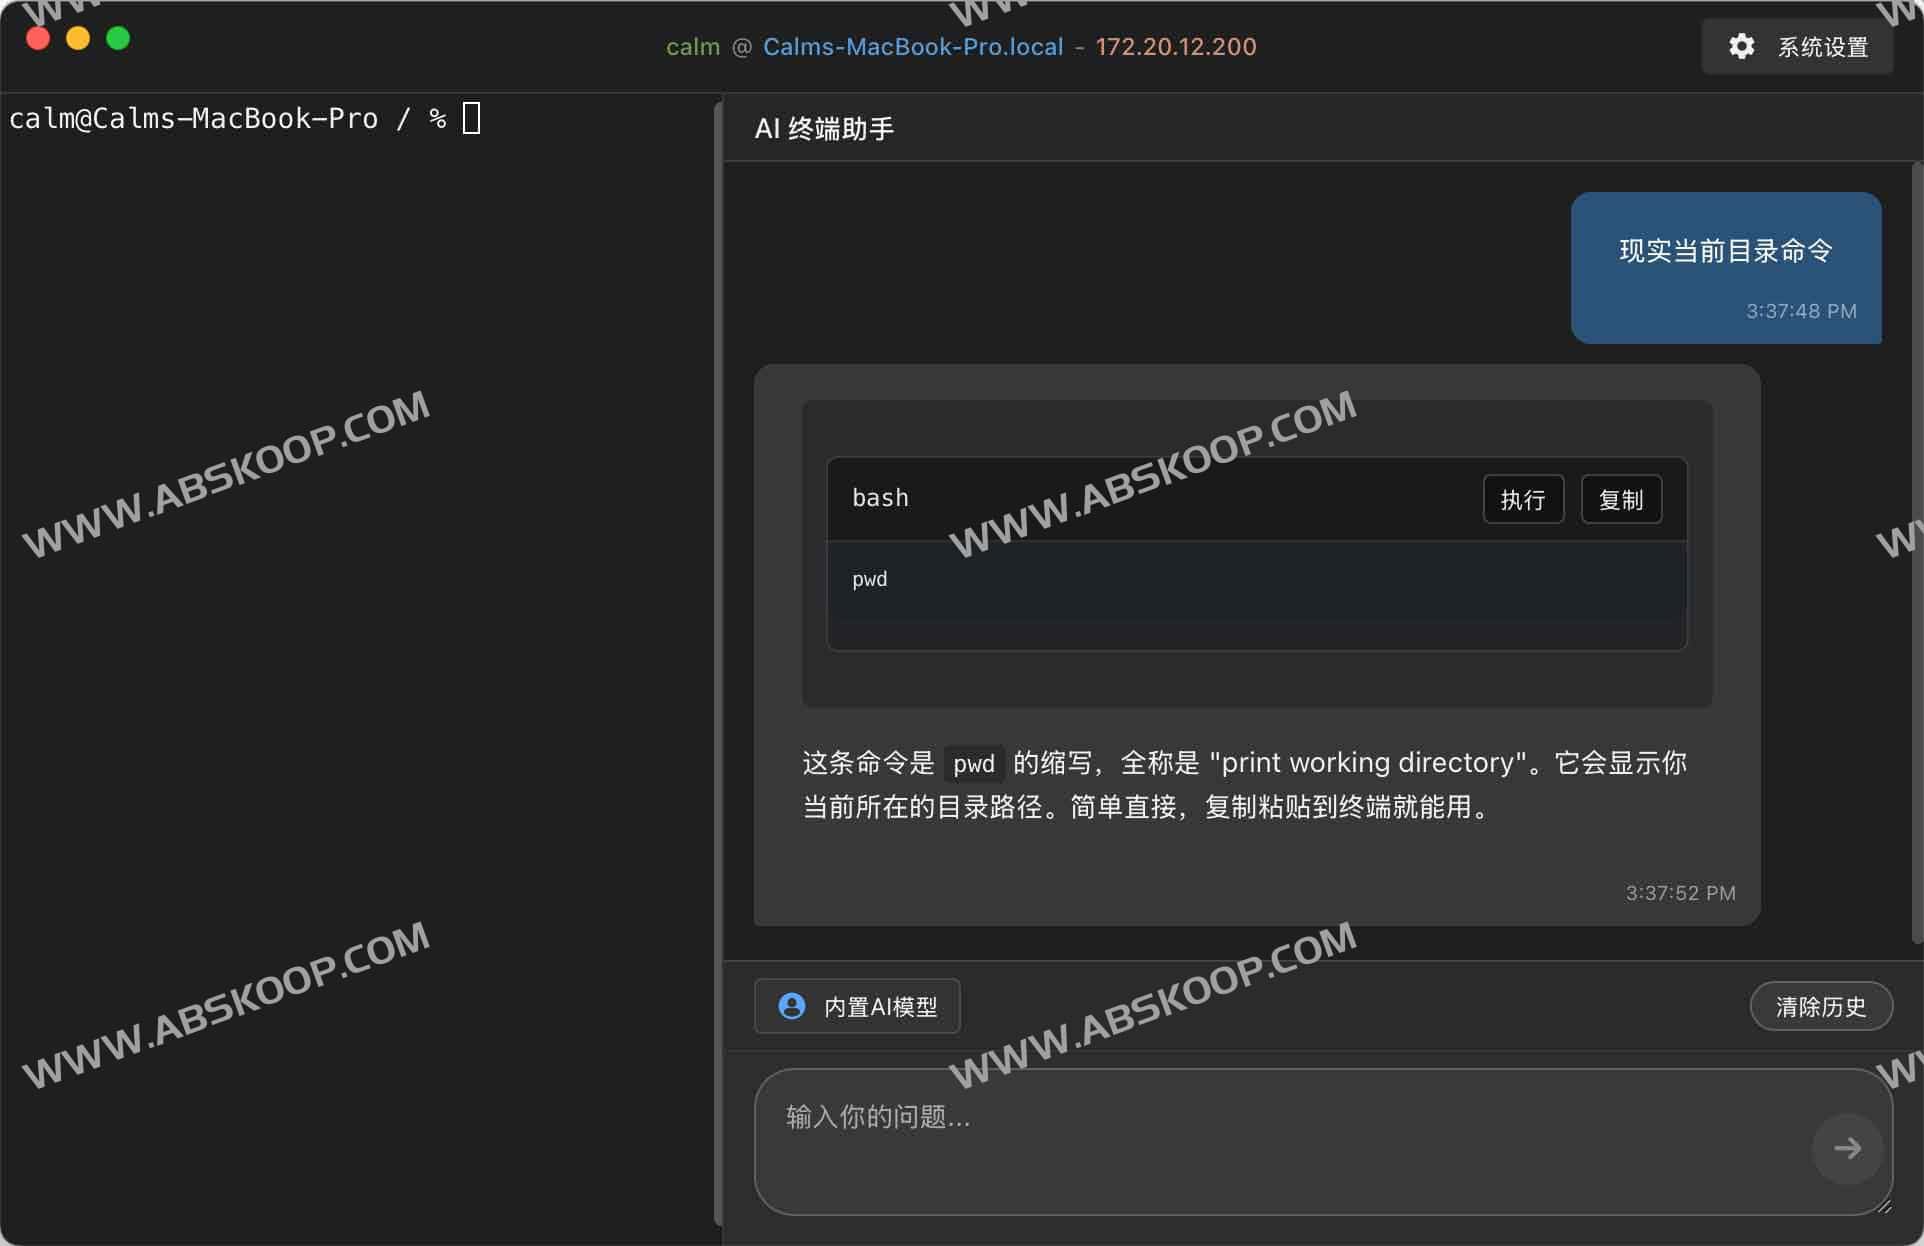Click the terminal pane divider scrollbar
1924x1246 pixels.
pos(718,660)
